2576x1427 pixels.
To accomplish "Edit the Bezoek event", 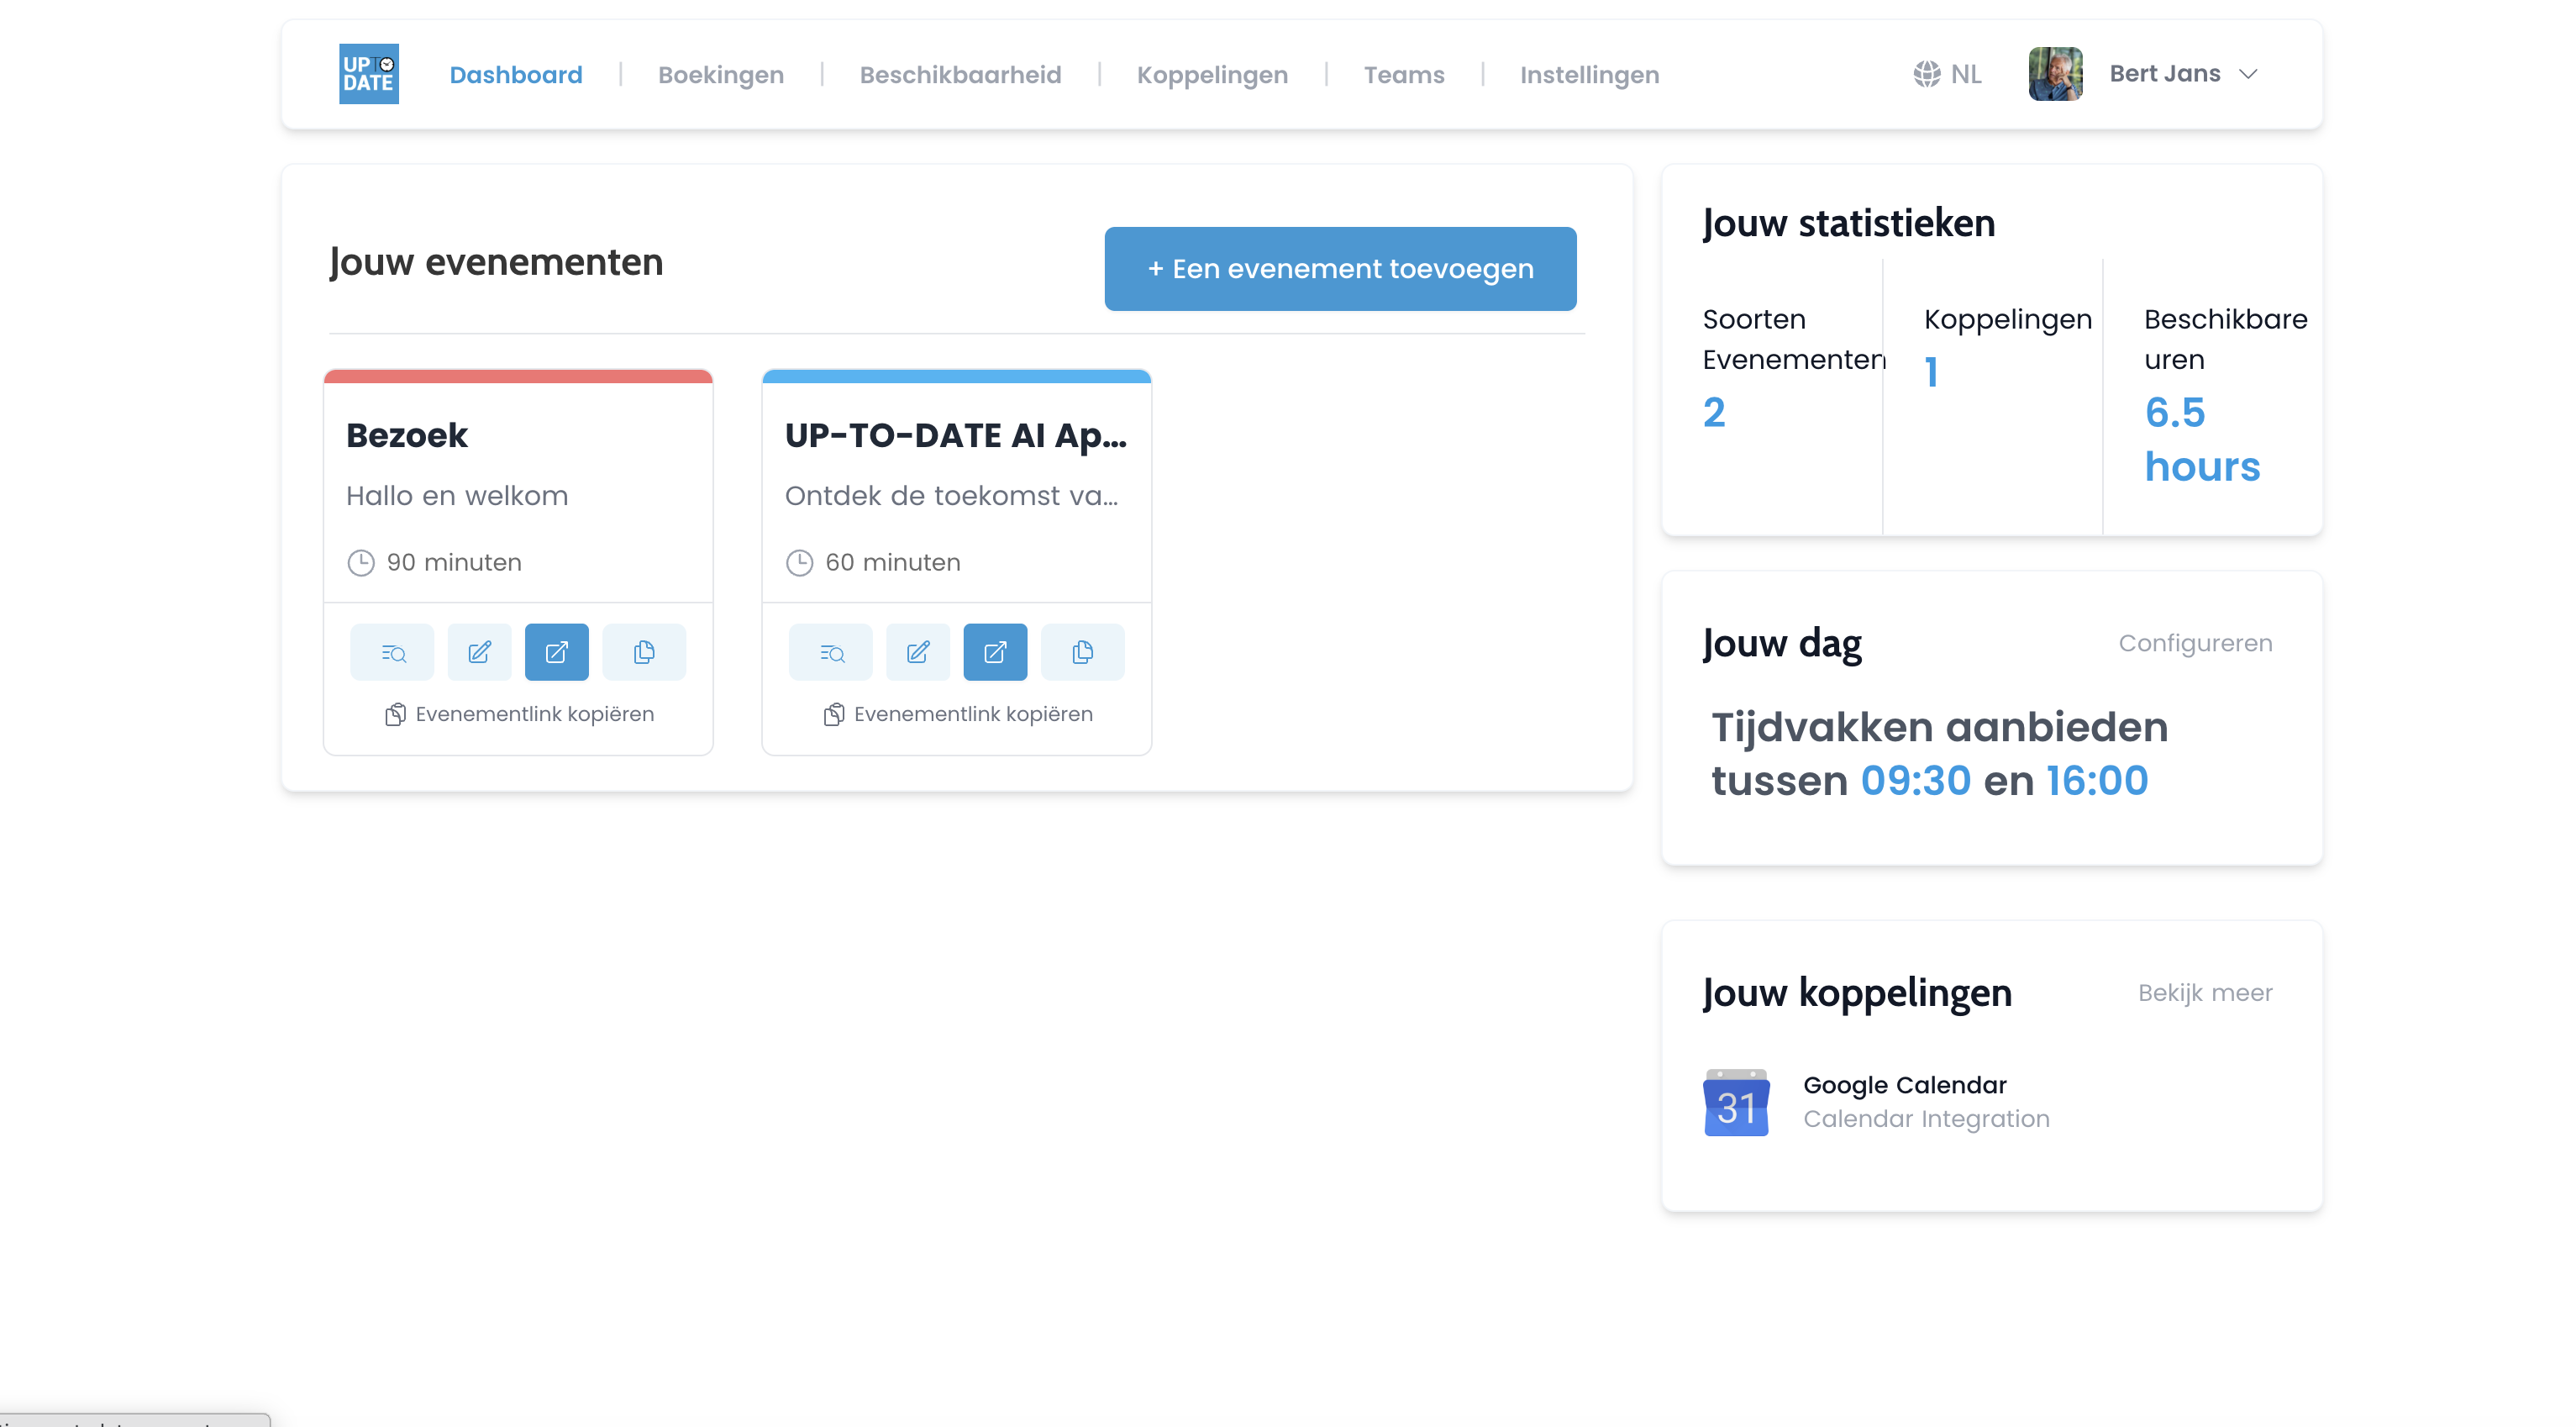I will pyautogui.click(x=479, y=652).
